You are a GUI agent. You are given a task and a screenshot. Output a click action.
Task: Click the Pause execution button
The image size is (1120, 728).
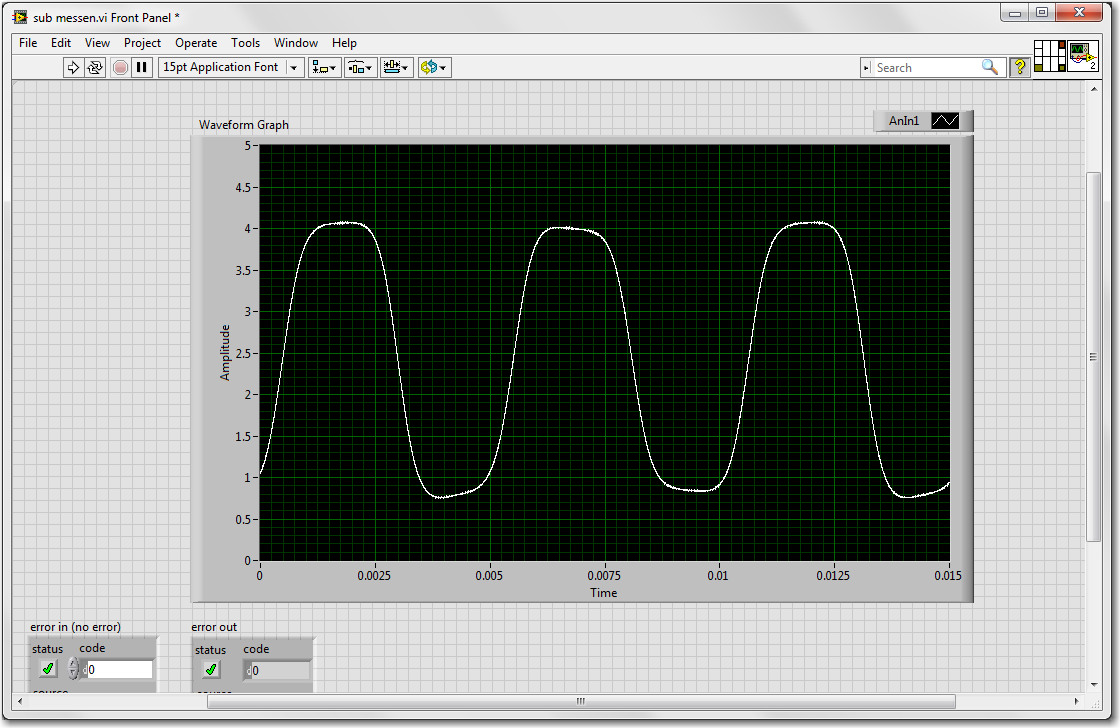[x=142, y=67]
